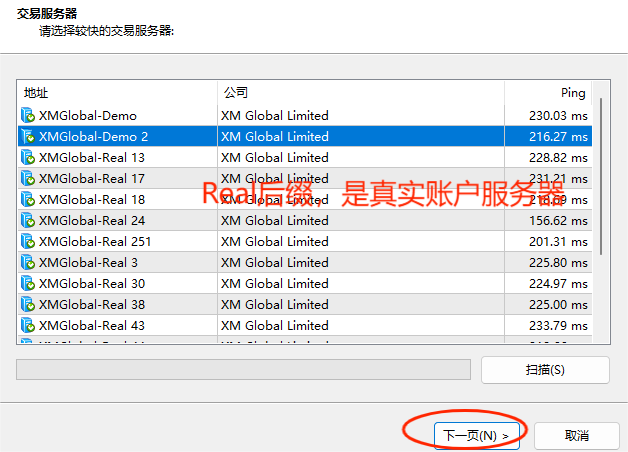Click the server icon beside XMGlobal-Real 3
Screen dimensions: 628x452
(28, 262)
